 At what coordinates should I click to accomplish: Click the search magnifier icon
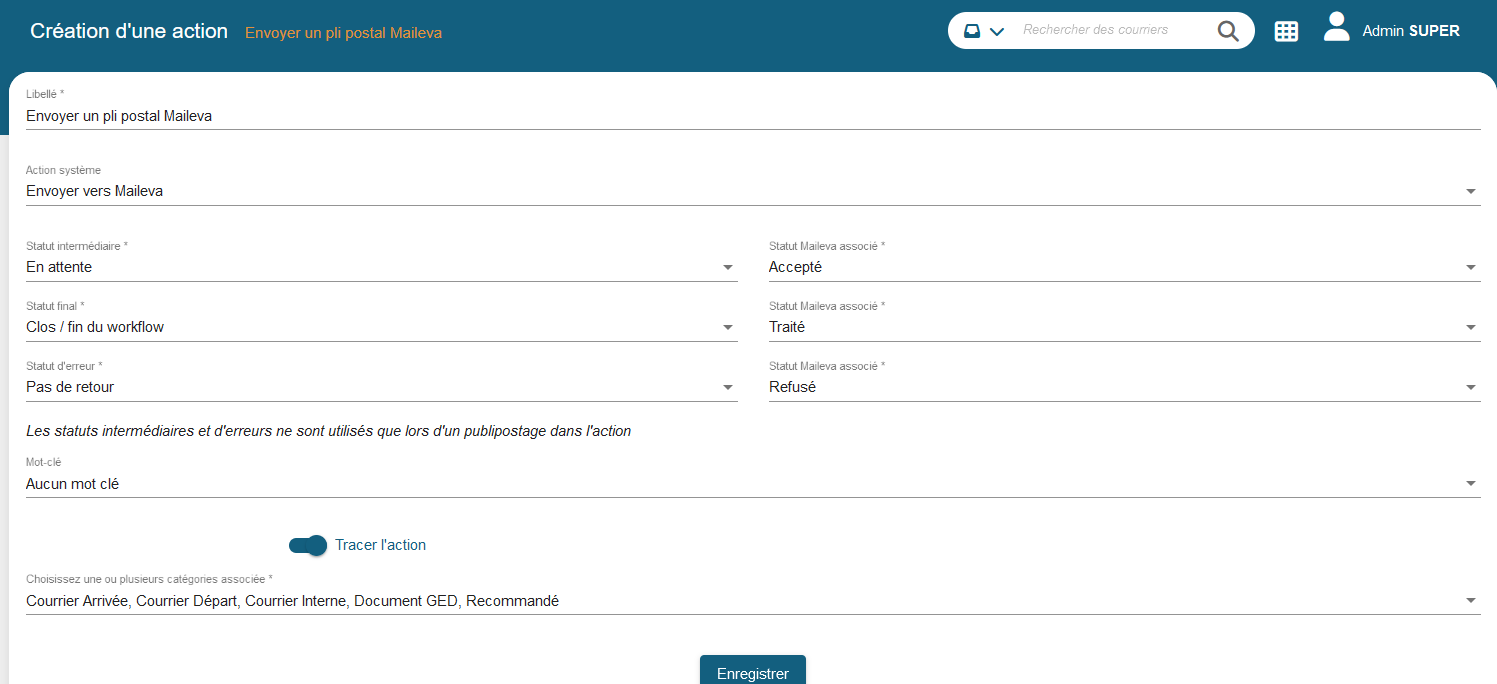click(1228, 31)
